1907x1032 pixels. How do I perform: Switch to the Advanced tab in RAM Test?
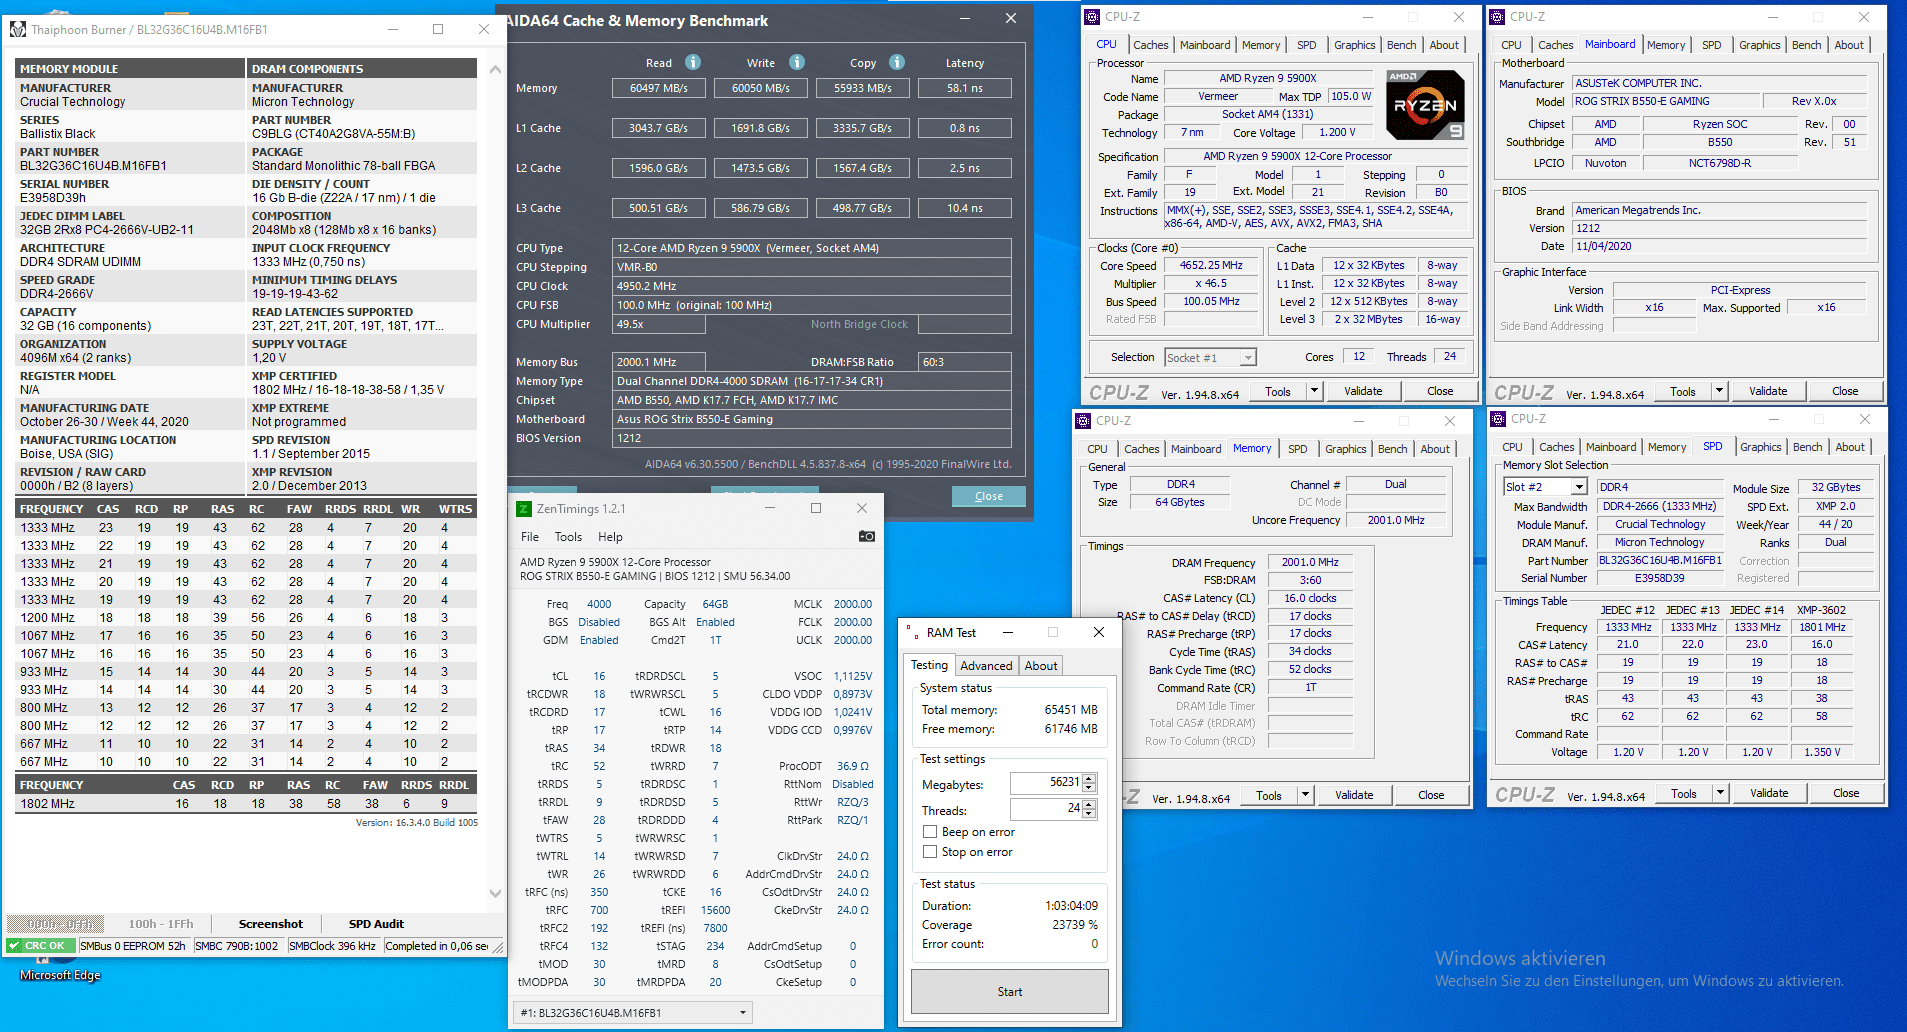pyautogui.click(x=986, y=666)
